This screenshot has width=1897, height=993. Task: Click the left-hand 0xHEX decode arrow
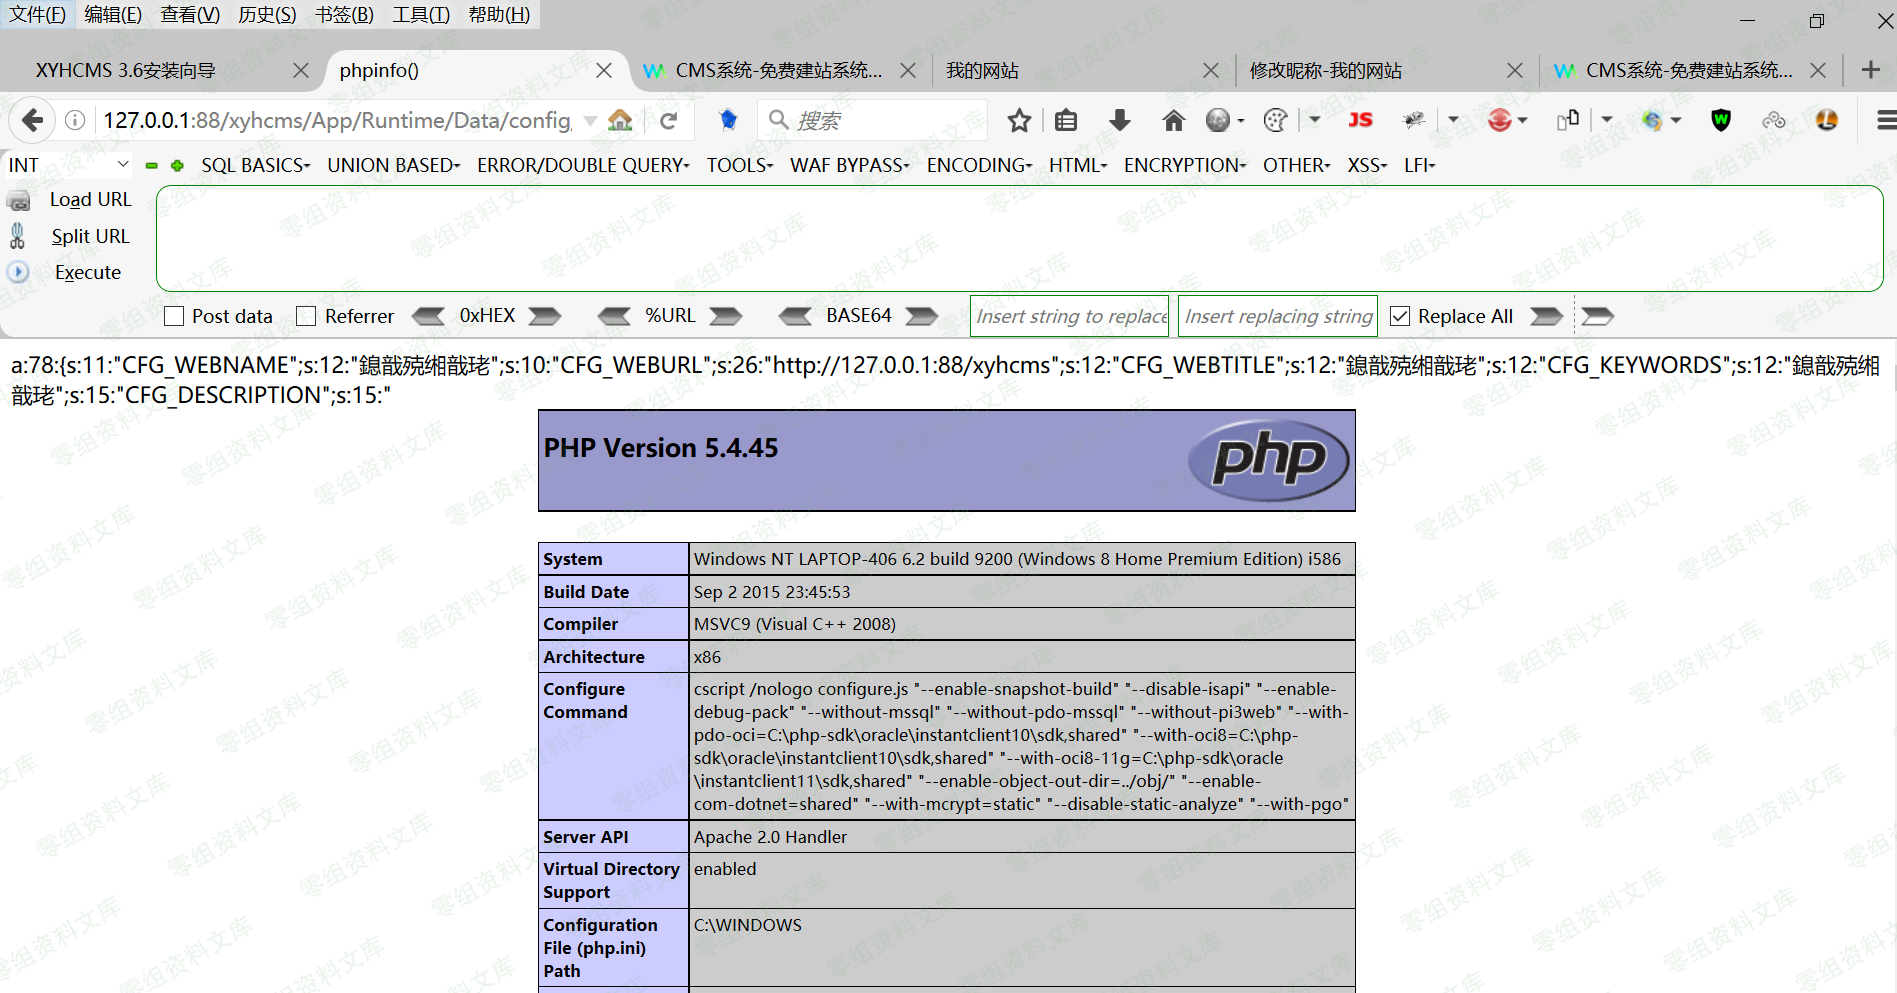click(x=429, y=317)
